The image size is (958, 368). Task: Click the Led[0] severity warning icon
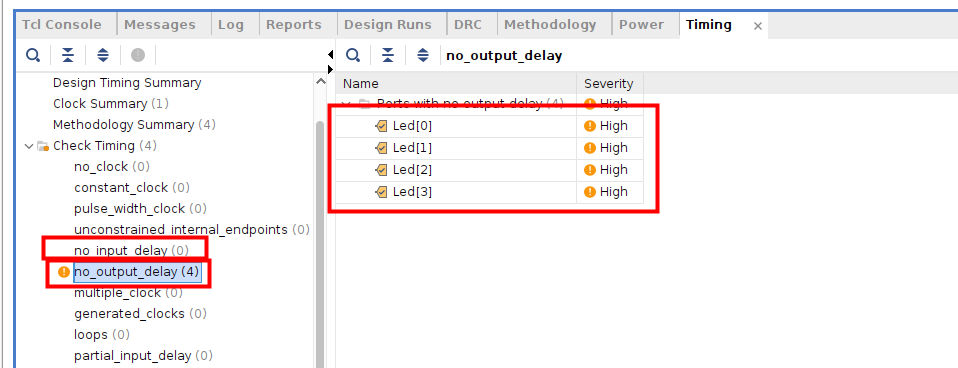tap(590, 126)
